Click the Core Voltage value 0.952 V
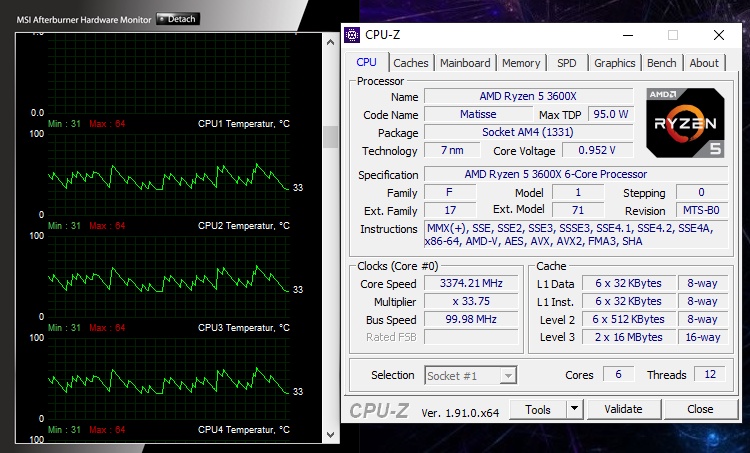 597,150
